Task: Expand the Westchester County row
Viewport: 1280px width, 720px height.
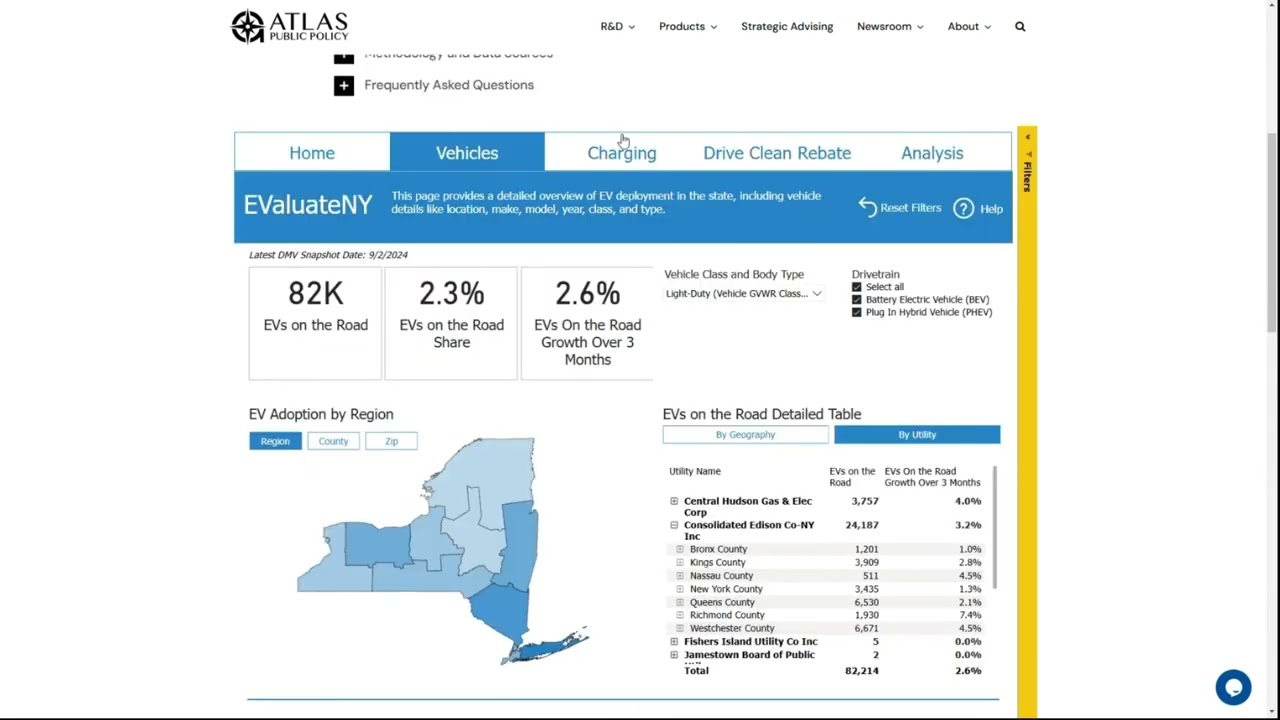Action: click(680, 628)
